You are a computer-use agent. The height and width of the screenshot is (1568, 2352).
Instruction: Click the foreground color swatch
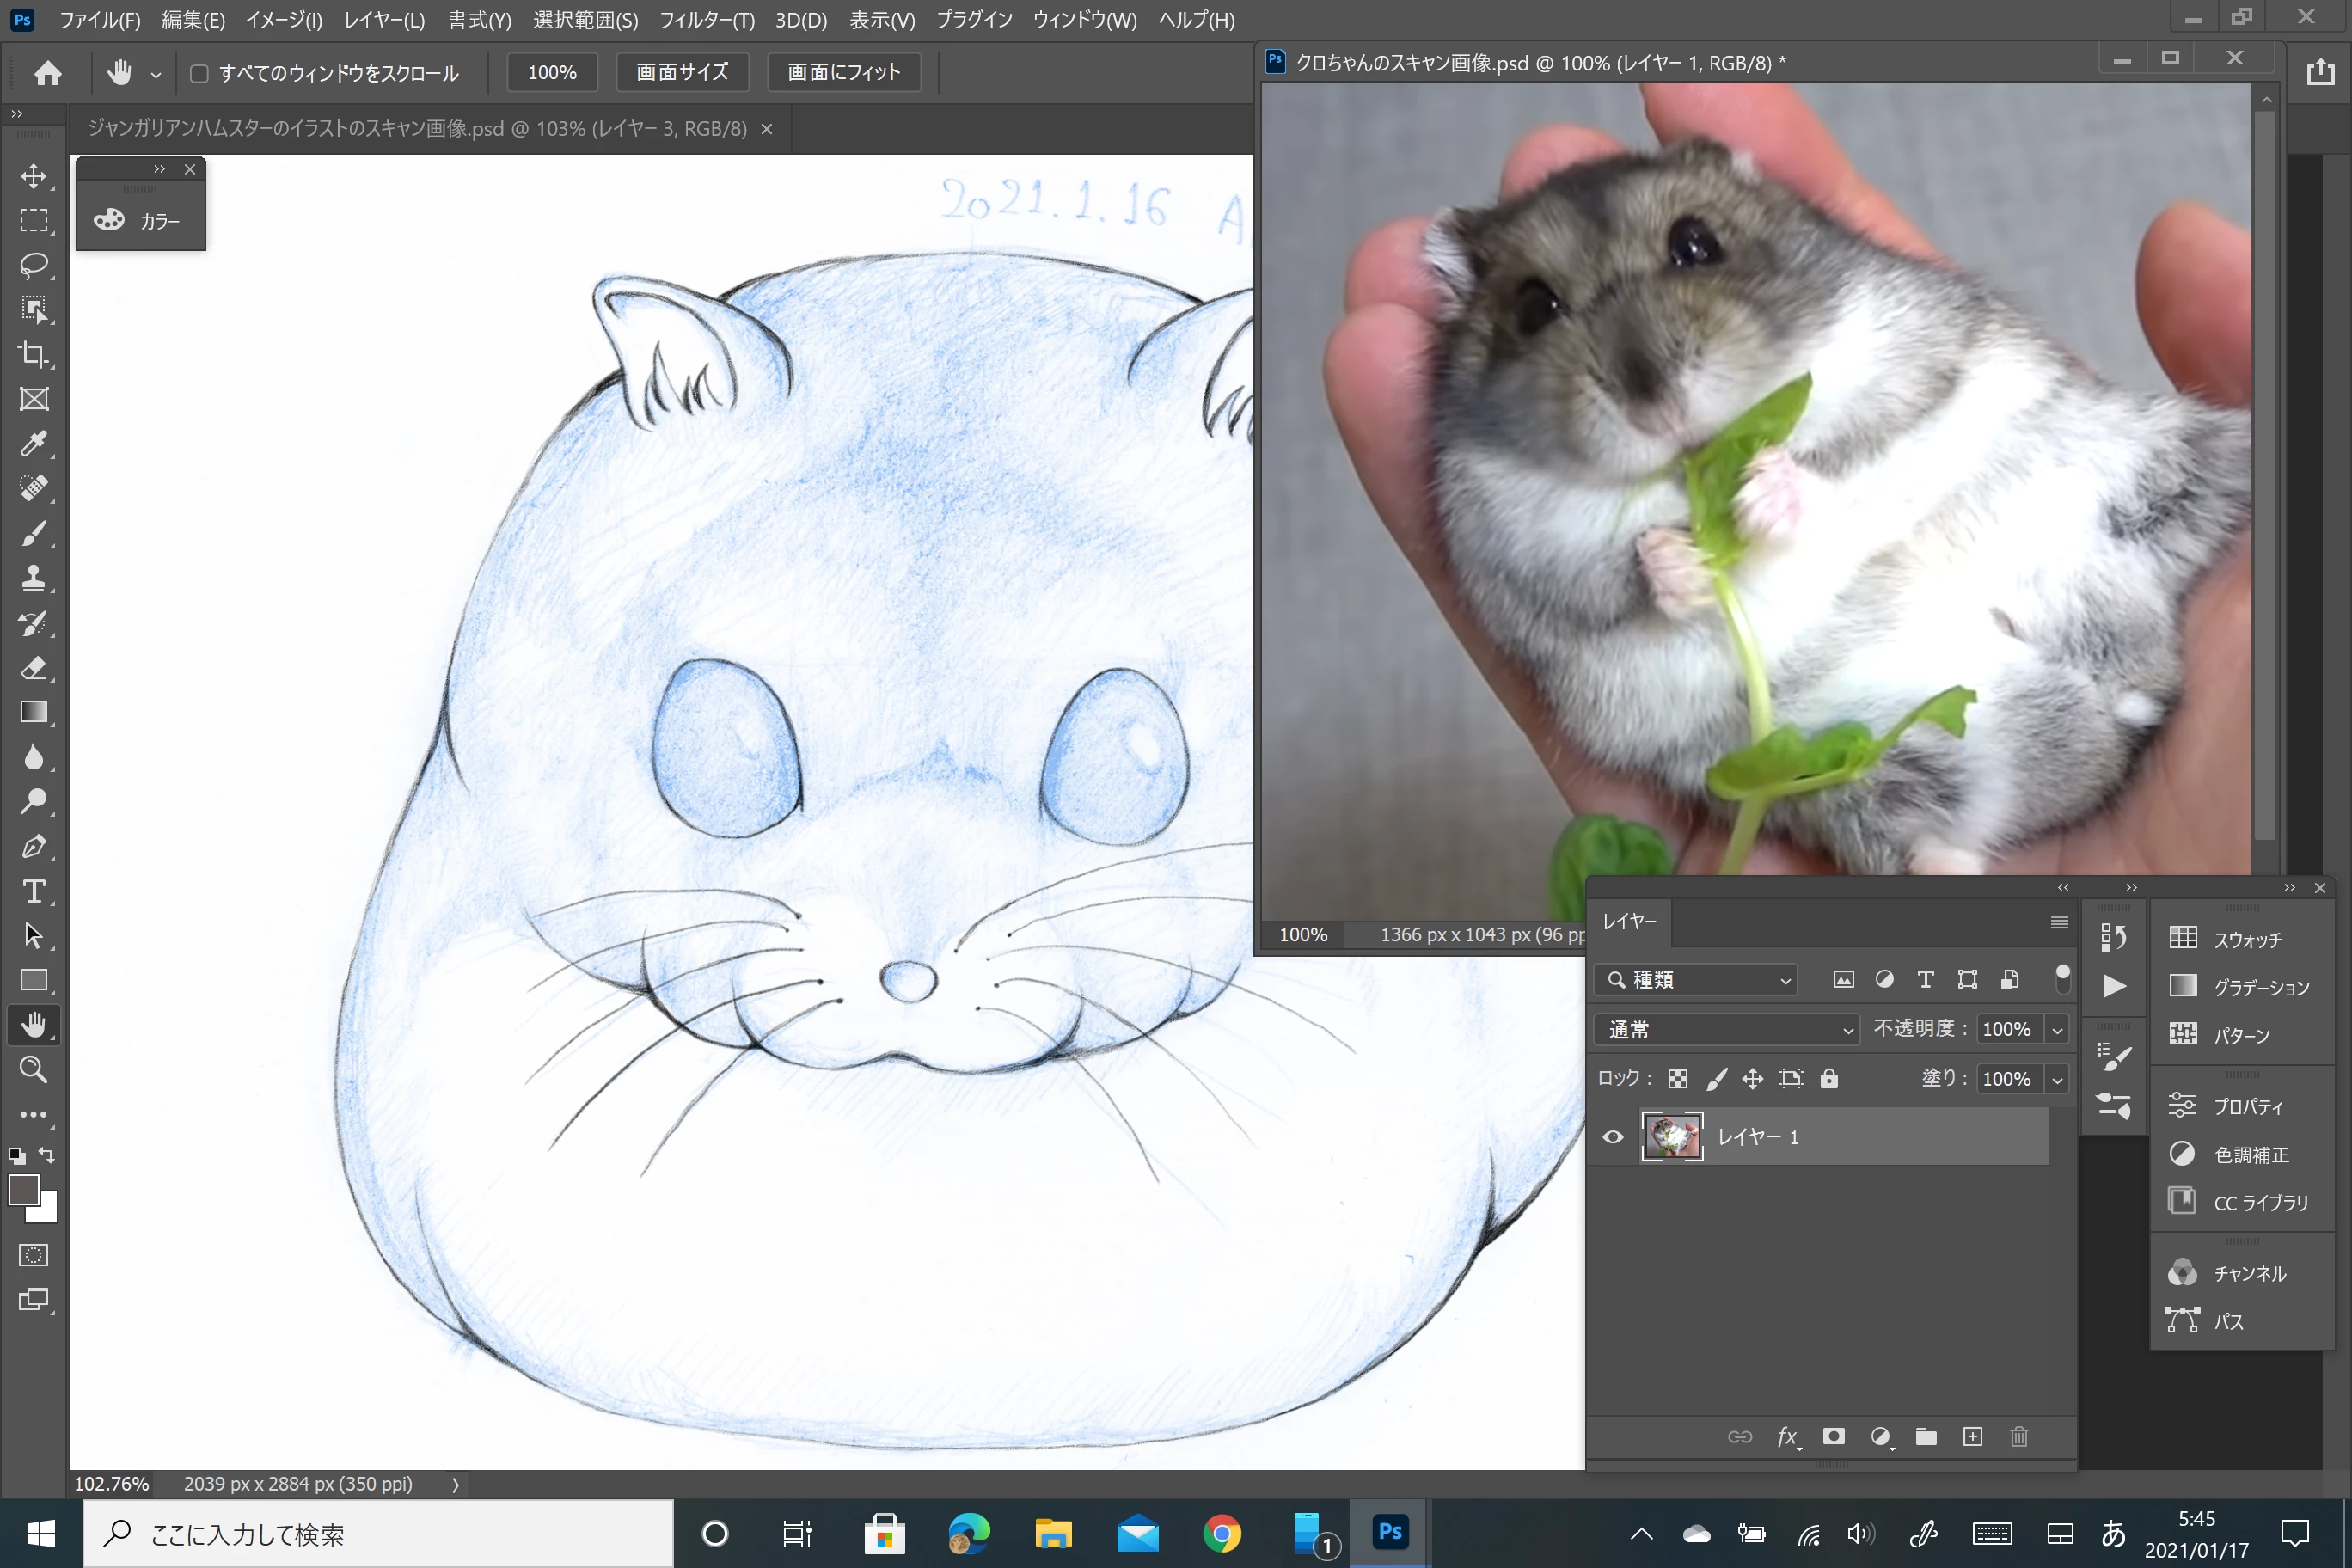[23, 1190]
